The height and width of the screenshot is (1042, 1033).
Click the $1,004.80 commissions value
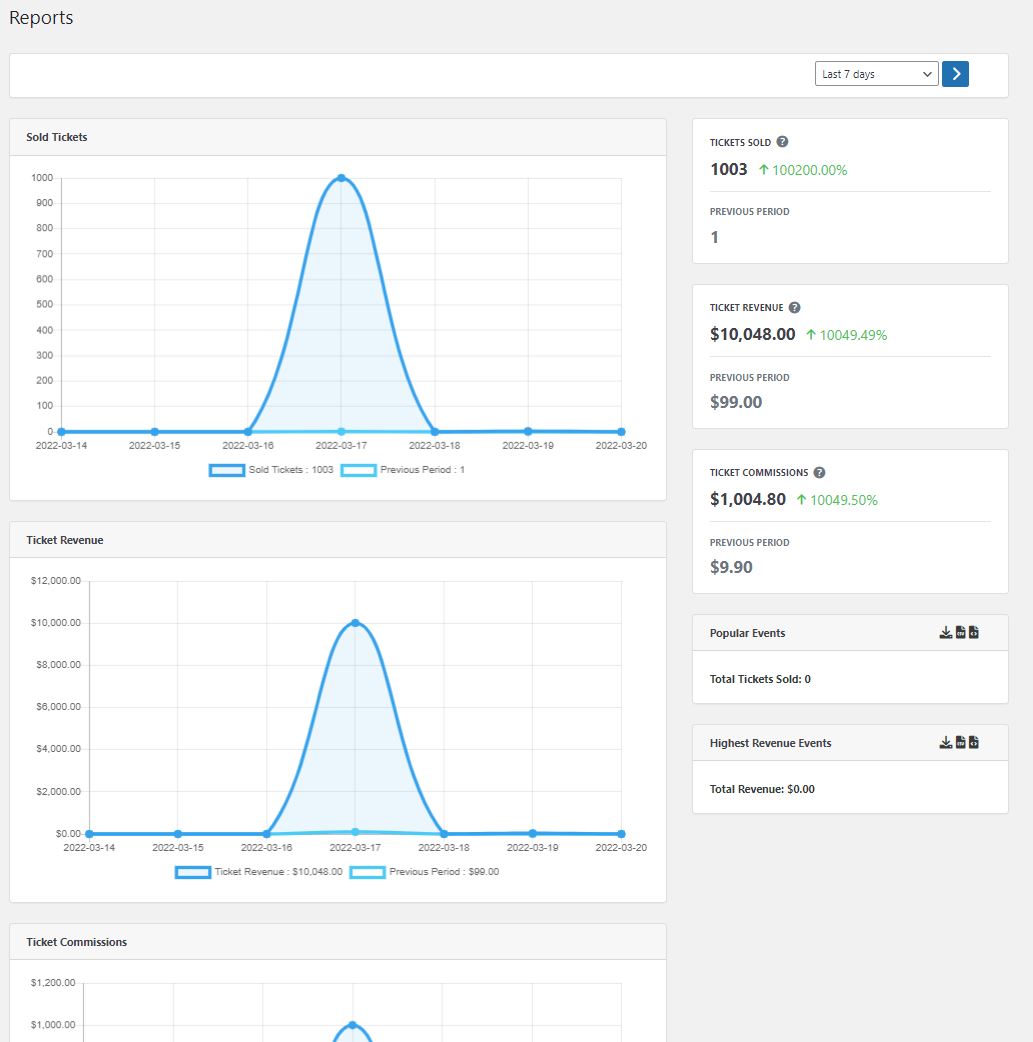point(748,499)
